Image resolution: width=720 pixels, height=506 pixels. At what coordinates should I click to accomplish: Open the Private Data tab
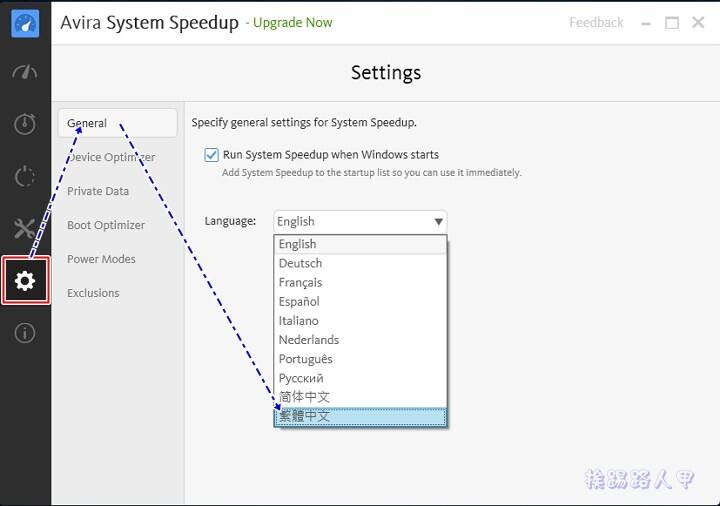coord(98,191)
